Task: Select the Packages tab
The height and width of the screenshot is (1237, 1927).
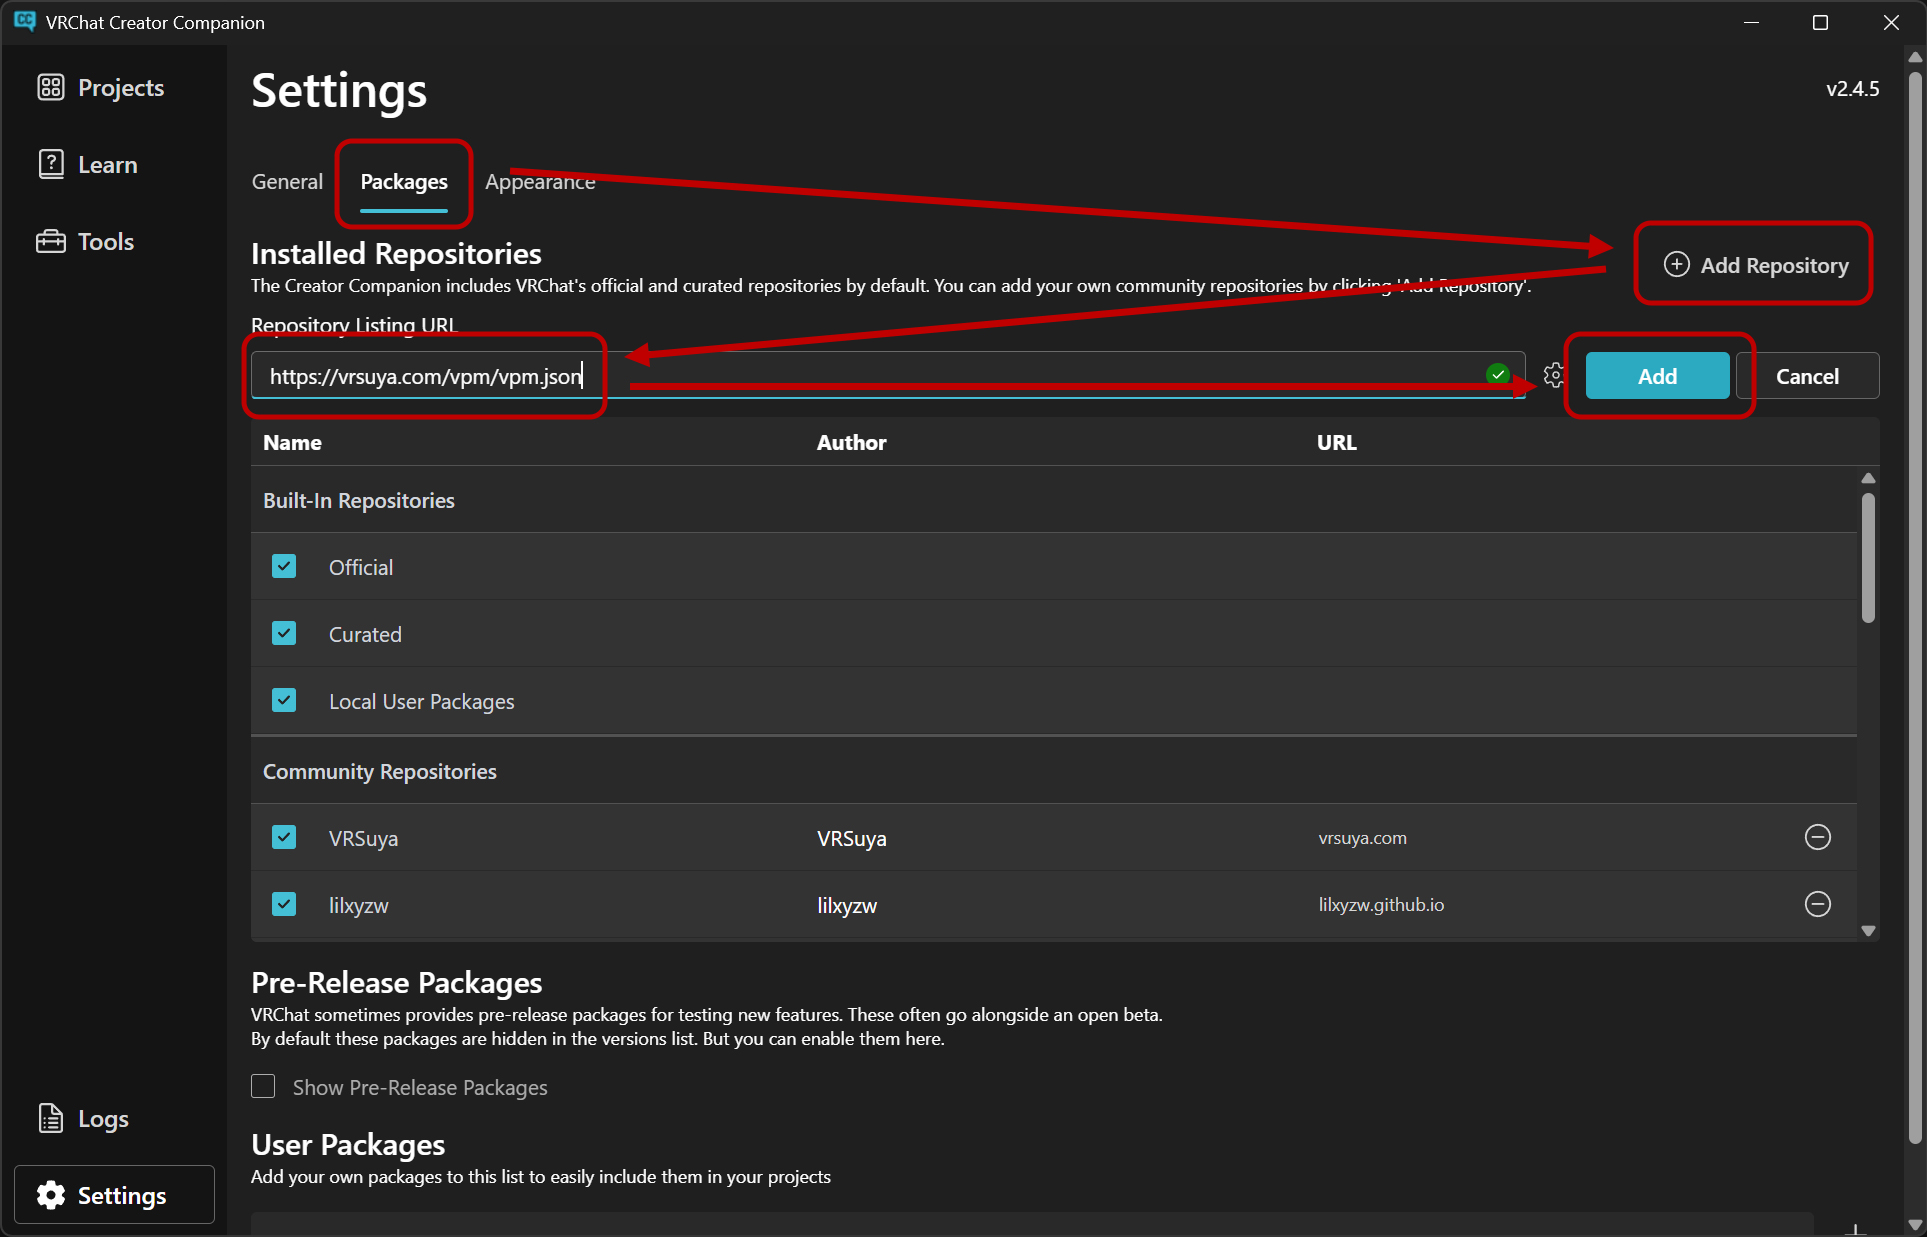Action: [x=404, y=182]
